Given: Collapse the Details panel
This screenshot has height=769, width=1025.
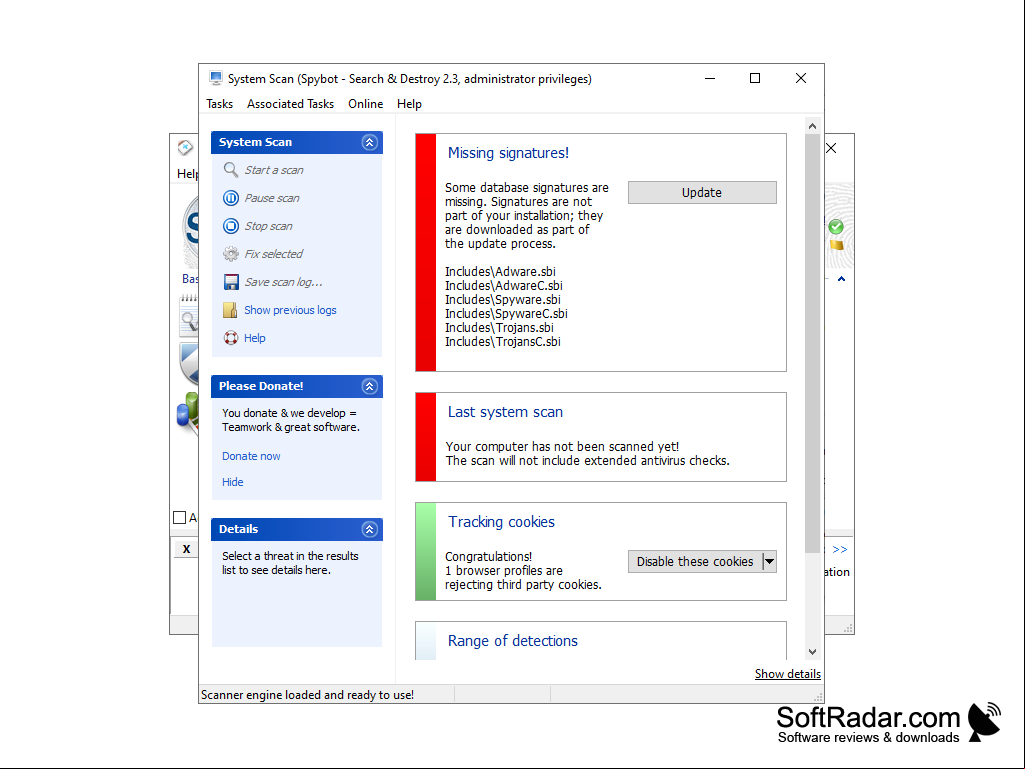Looking at the screenshot, I should click(369, 530).
